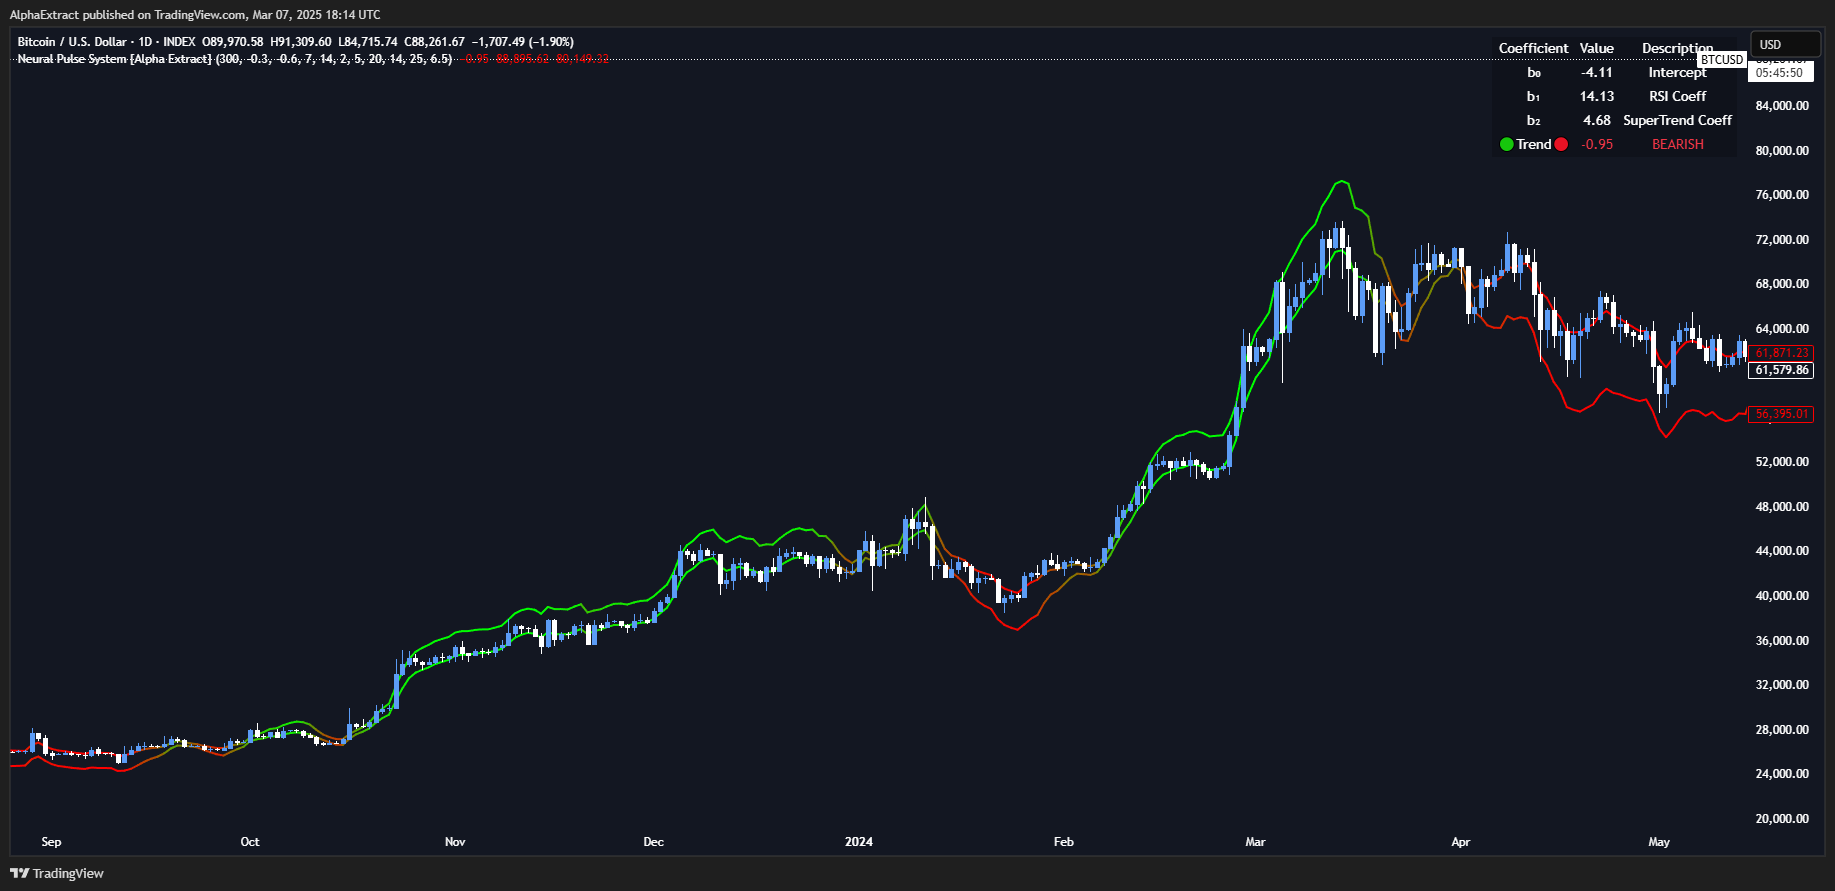Click the Nov label on the time axis
This screenshot has width=1835, height=891.
pos(455,842)
